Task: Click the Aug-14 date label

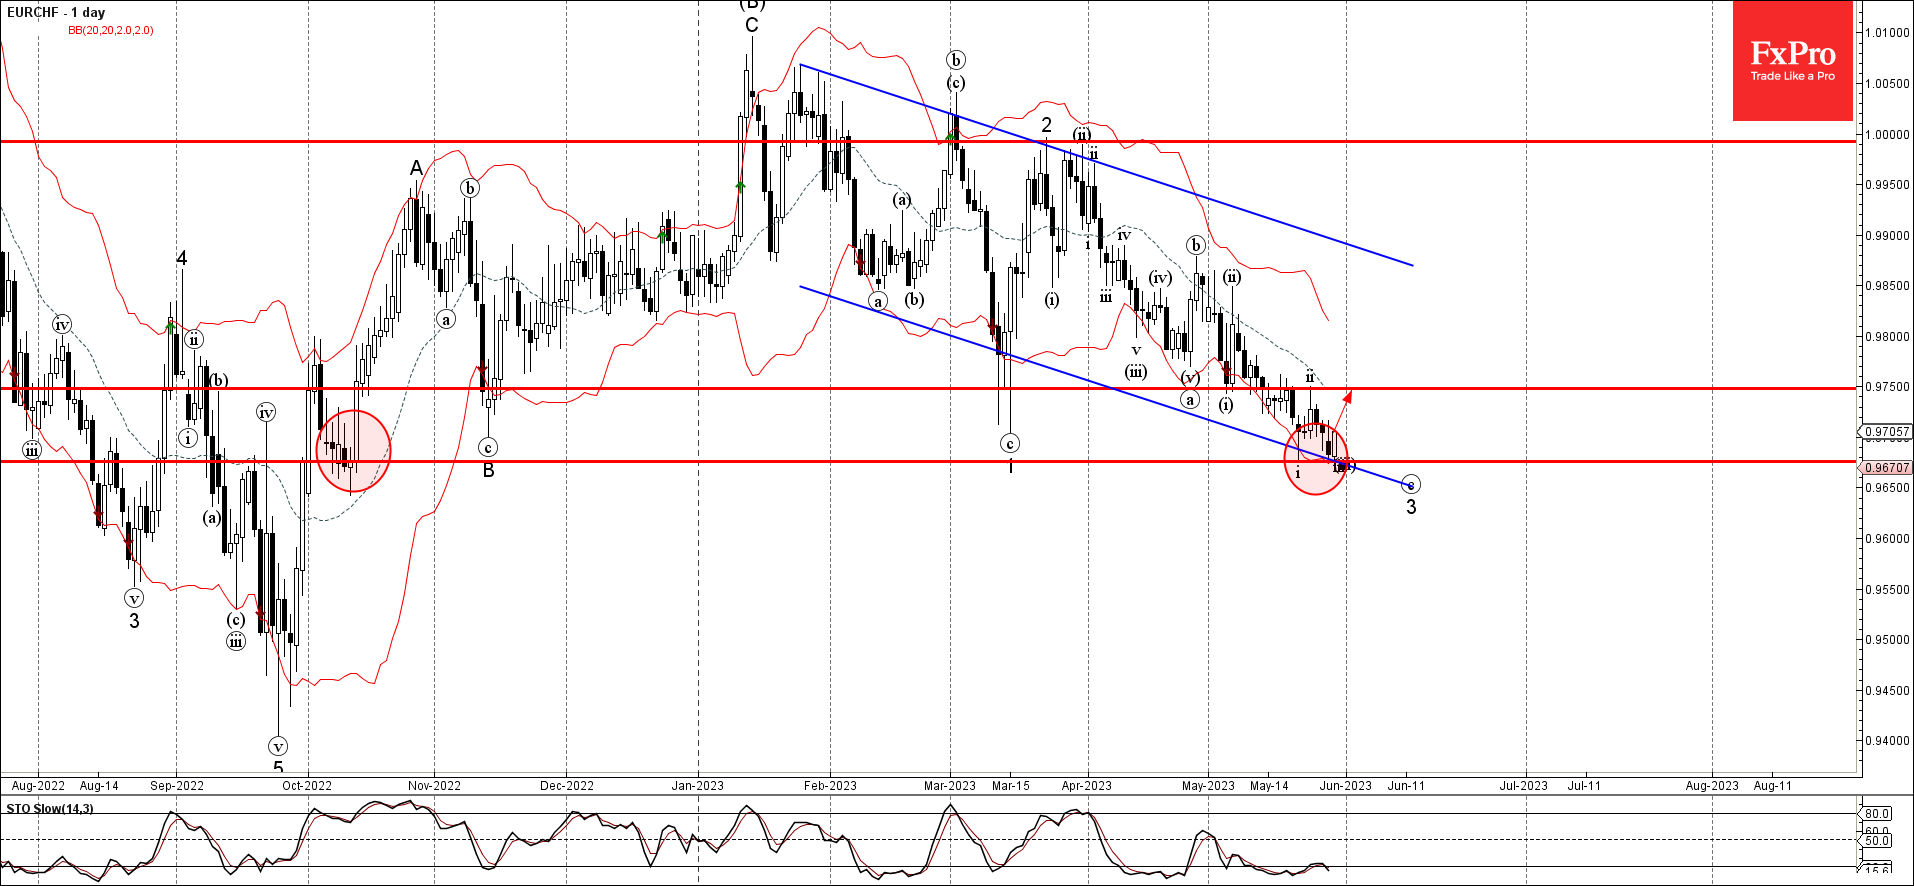Action: [99, 786]
